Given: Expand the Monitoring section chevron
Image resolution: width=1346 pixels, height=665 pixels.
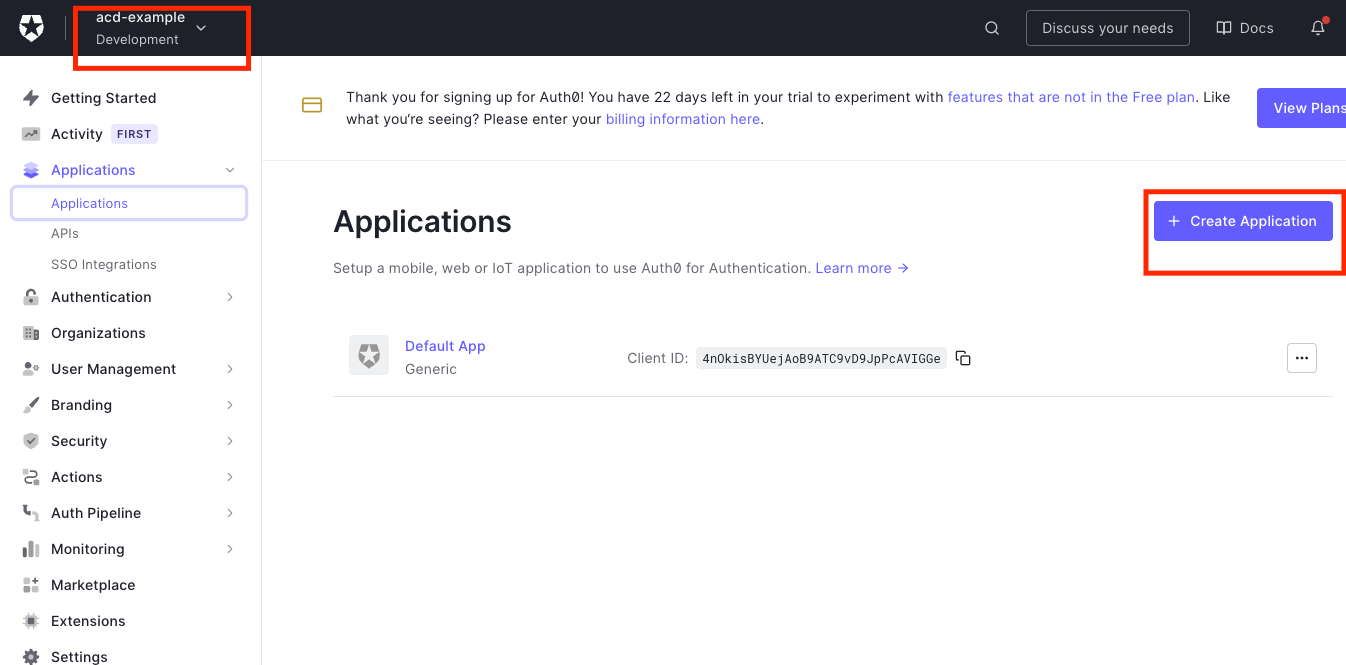Looking at the screenshot, I should tap(230, 549).
